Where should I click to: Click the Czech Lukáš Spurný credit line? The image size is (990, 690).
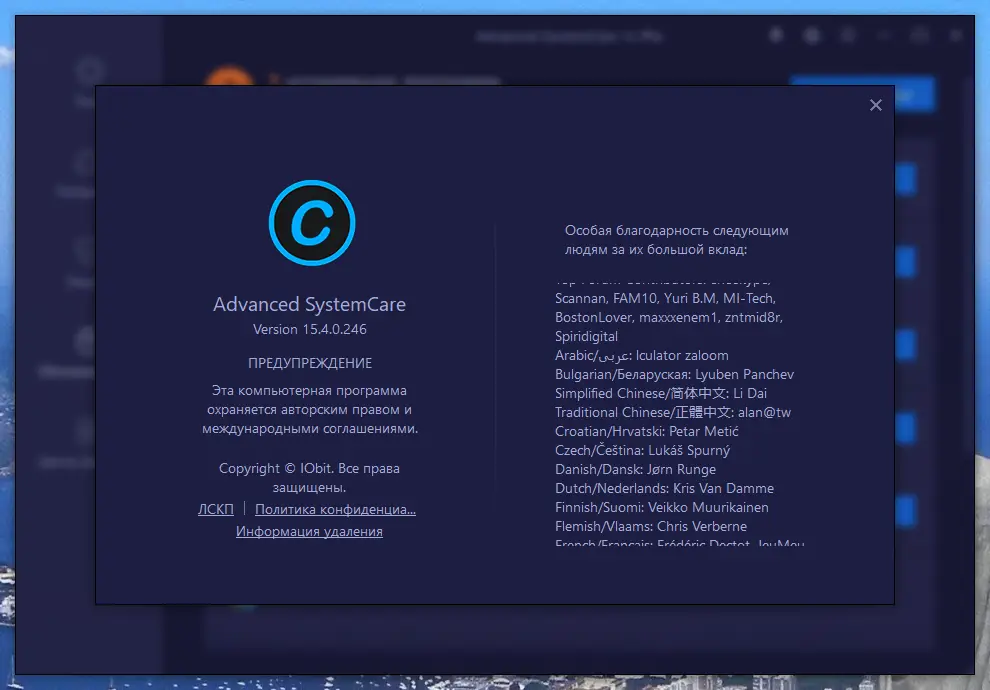pos(642,450)
